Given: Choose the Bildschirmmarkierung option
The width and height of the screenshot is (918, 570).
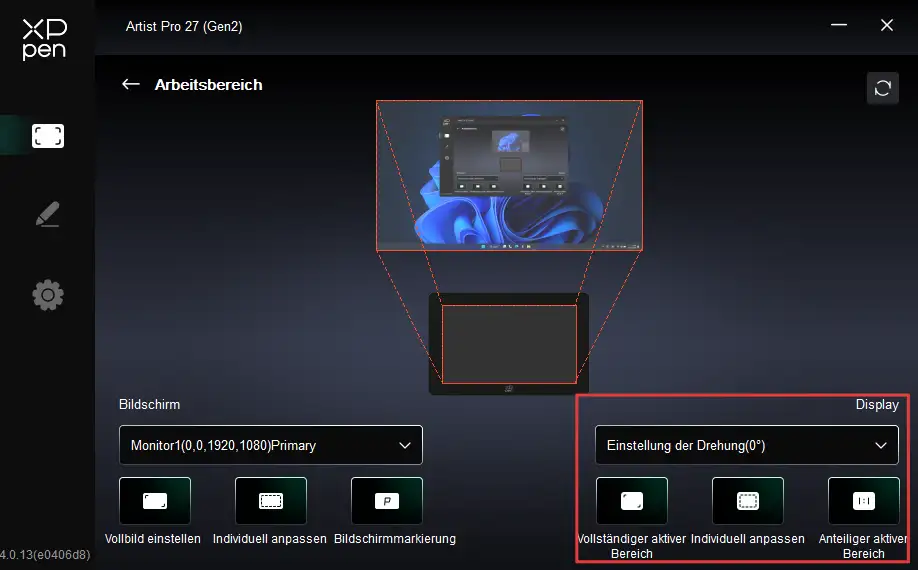Looking at the screenshot, I should [x=386, y=501].
